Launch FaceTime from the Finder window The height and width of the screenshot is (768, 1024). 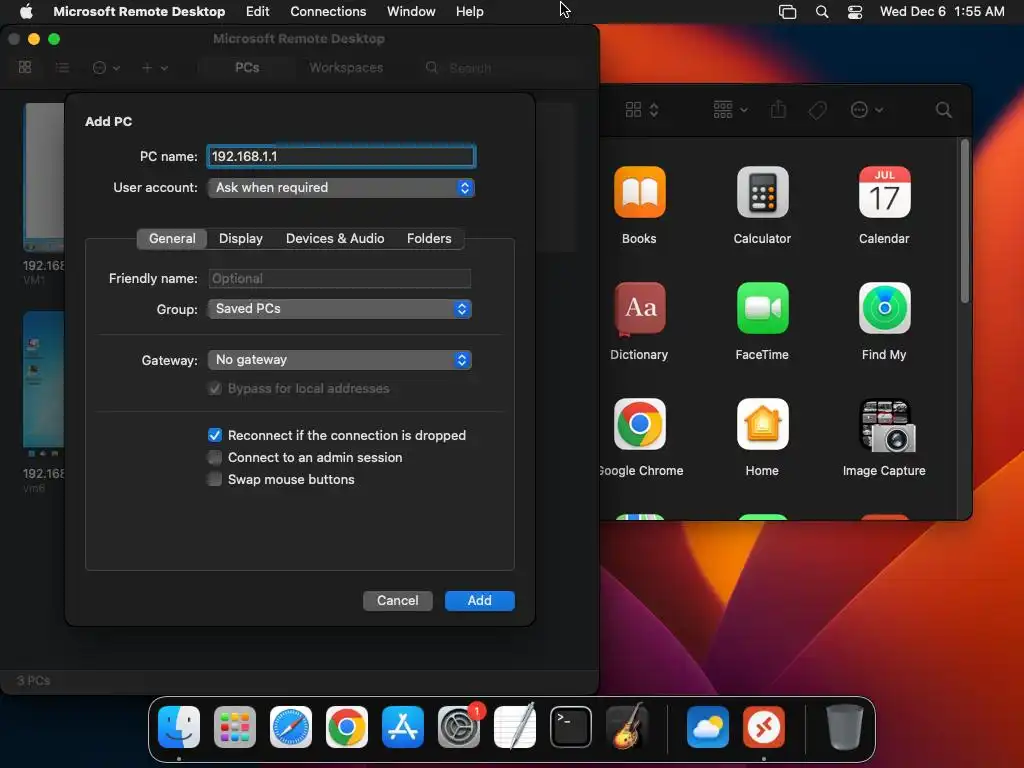point(762,308)
